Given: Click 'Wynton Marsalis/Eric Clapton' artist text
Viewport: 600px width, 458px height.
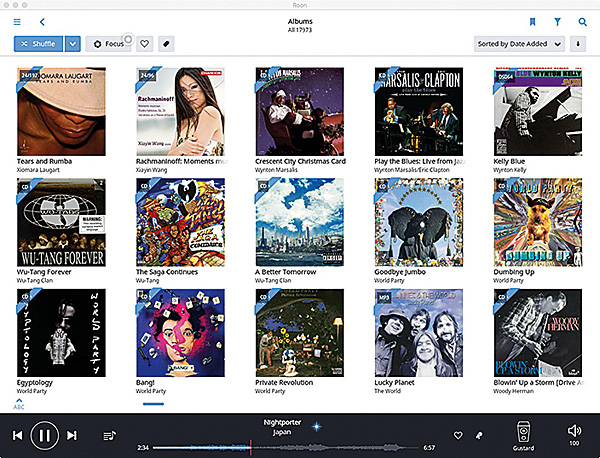Looking at the screenshot, I should point(412,170).
